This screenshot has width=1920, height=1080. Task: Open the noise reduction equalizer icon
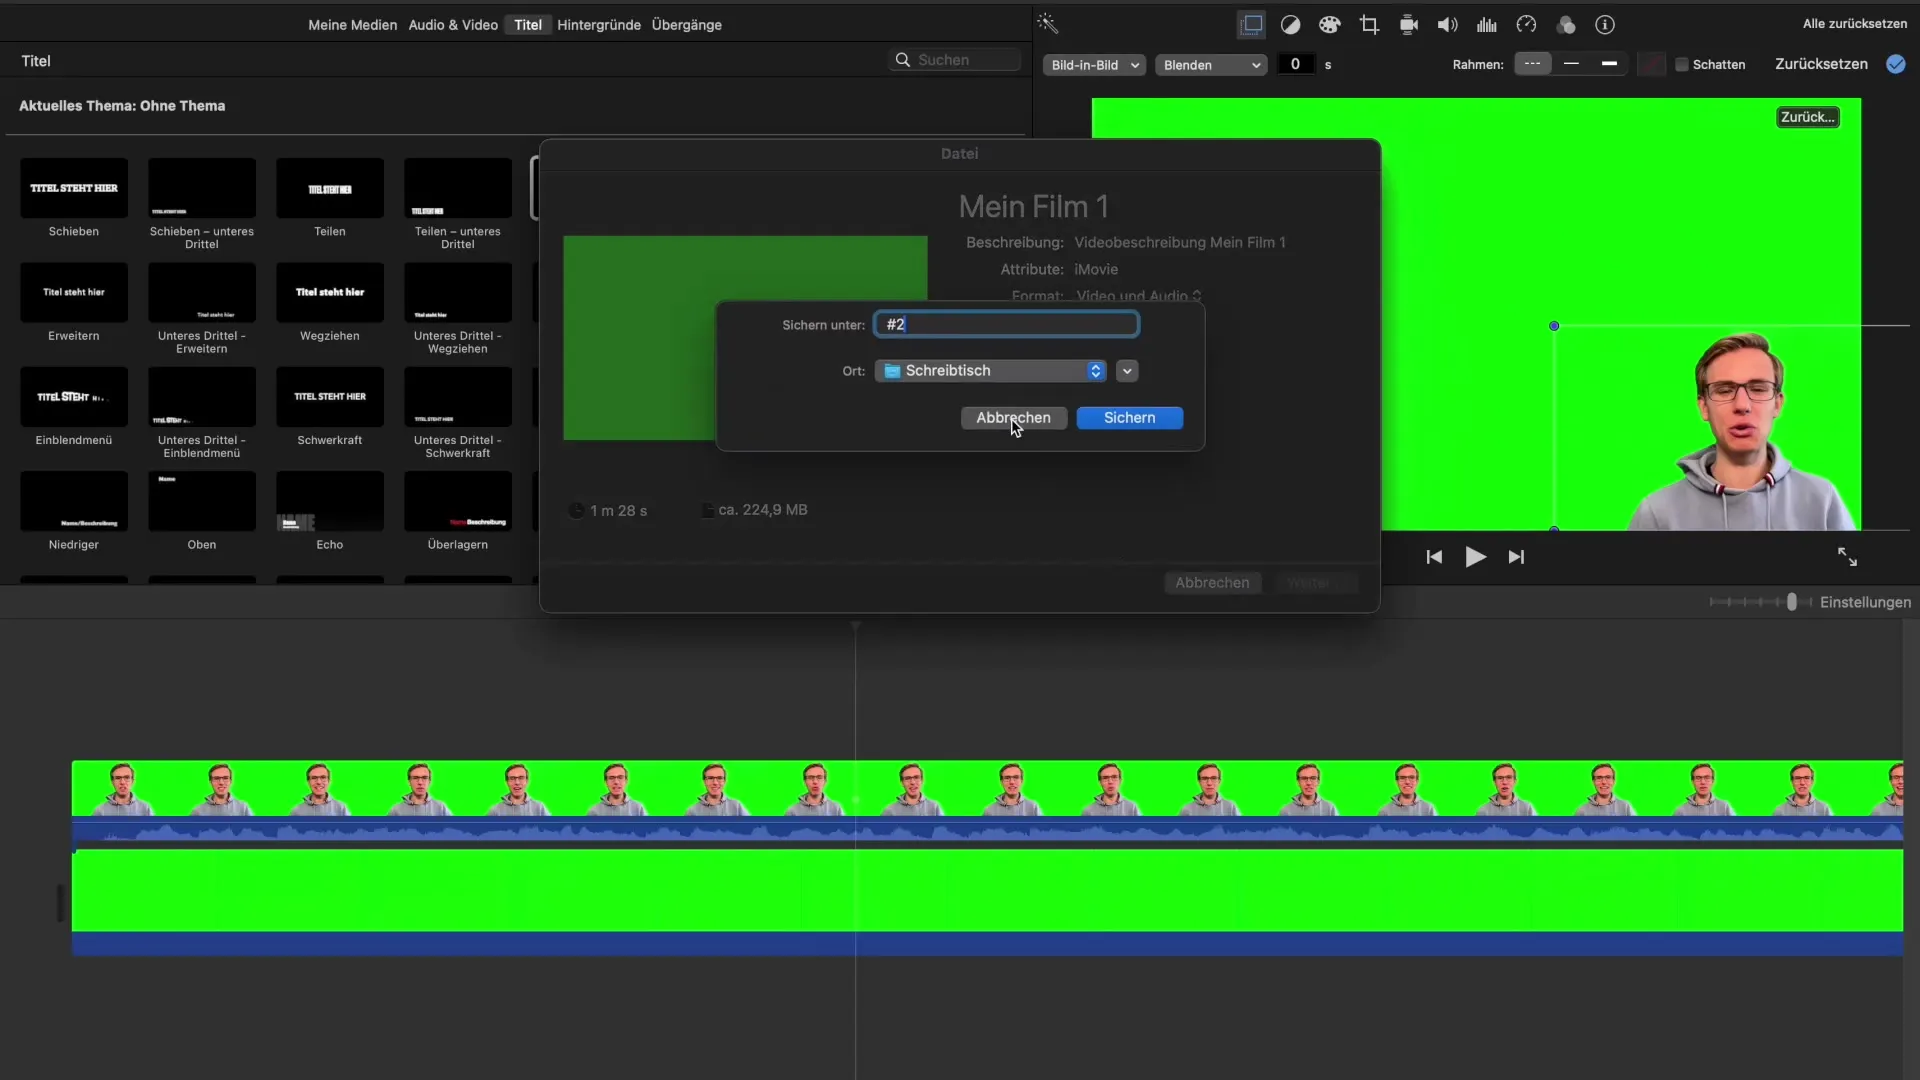point(1487,25)
